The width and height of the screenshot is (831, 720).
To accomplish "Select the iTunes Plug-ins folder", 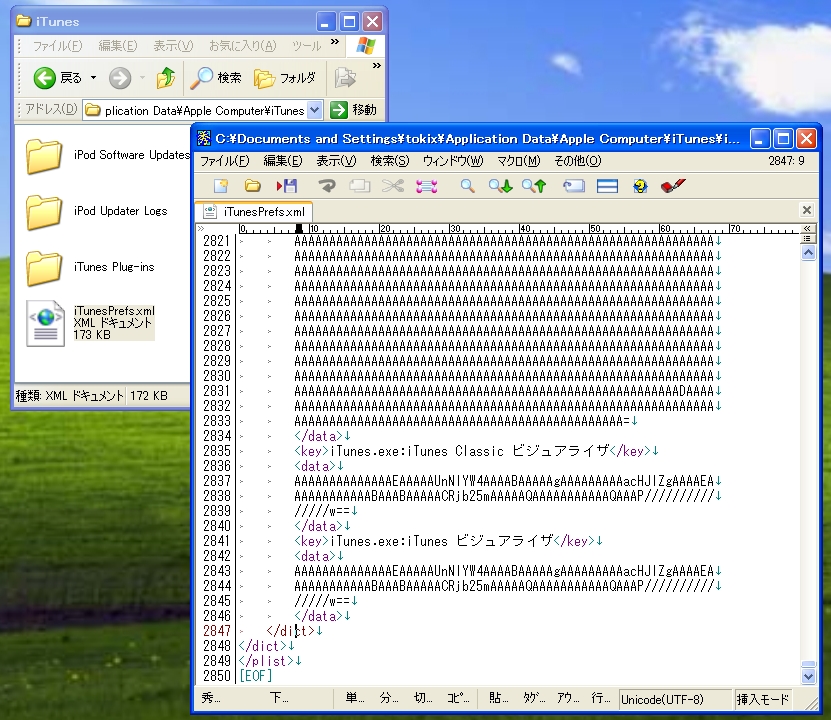I will [90, 268].
